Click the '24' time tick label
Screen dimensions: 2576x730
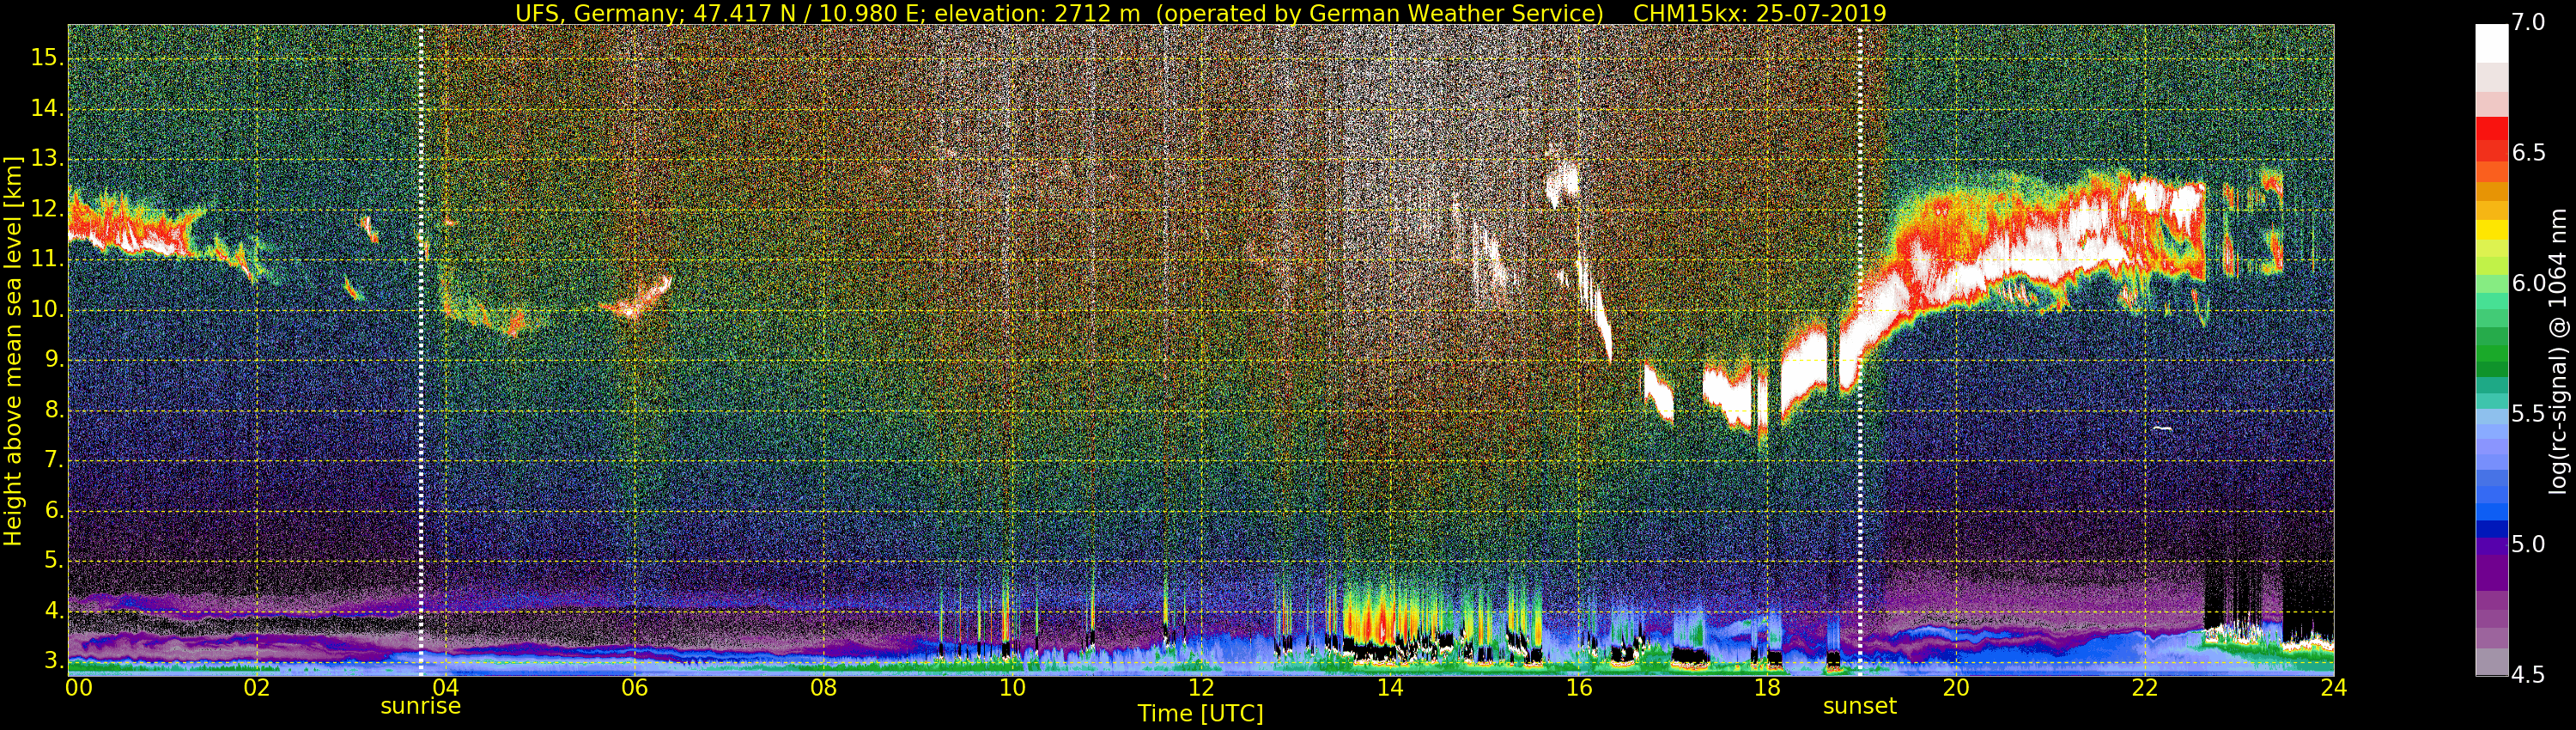(2334, 688)
